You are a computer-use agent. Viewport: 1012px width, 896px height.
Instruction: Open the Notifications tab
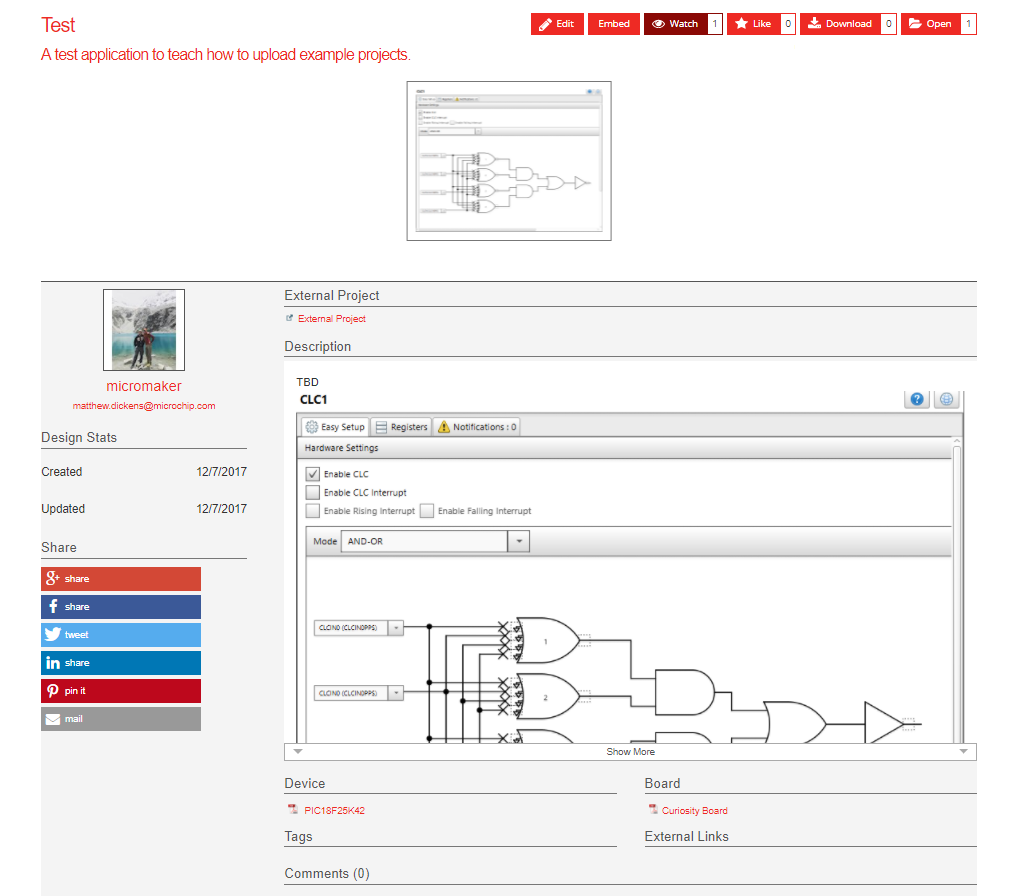pyautogui.click(x=477, y=427)
